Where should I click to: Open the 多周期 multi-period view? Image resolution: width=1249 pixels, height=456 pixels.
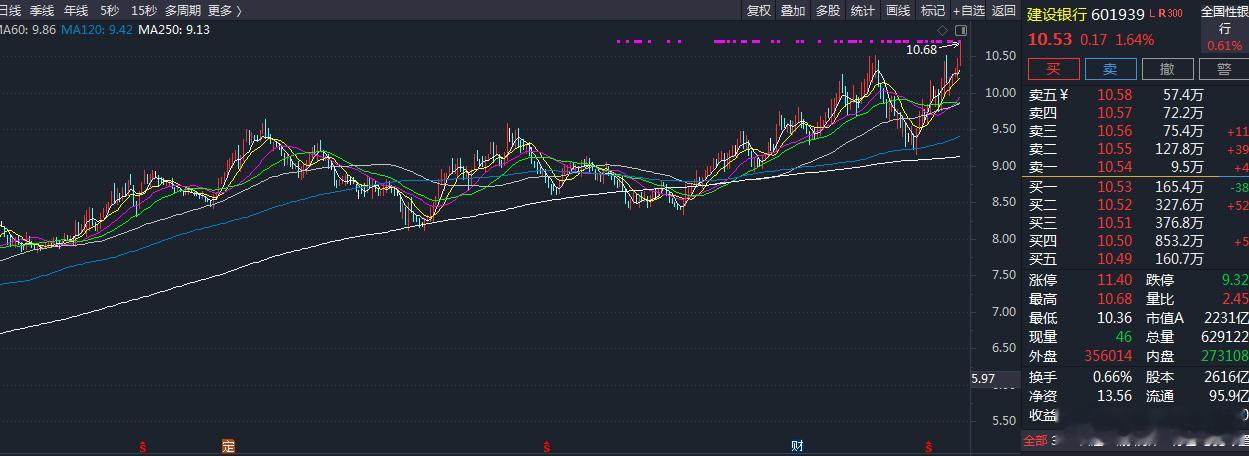(x=183, y=10)
